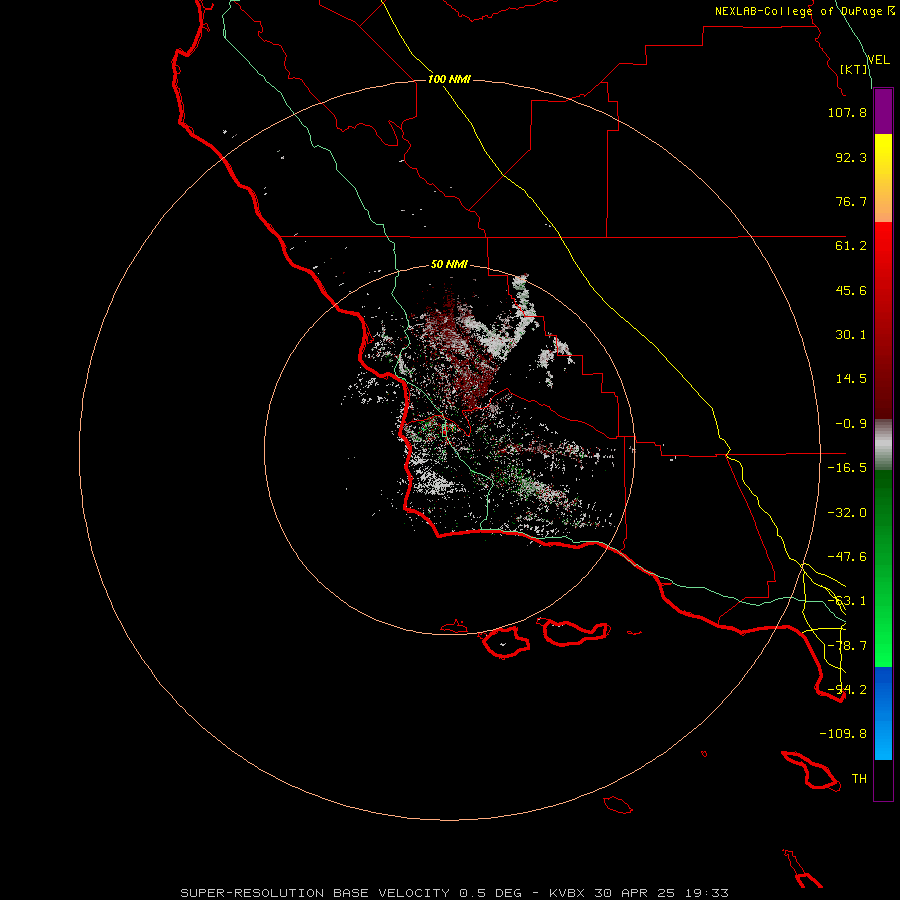This screenshot has height=900, width=900.
Task: Select the -109.8 legend value
Action: [843, 734]
